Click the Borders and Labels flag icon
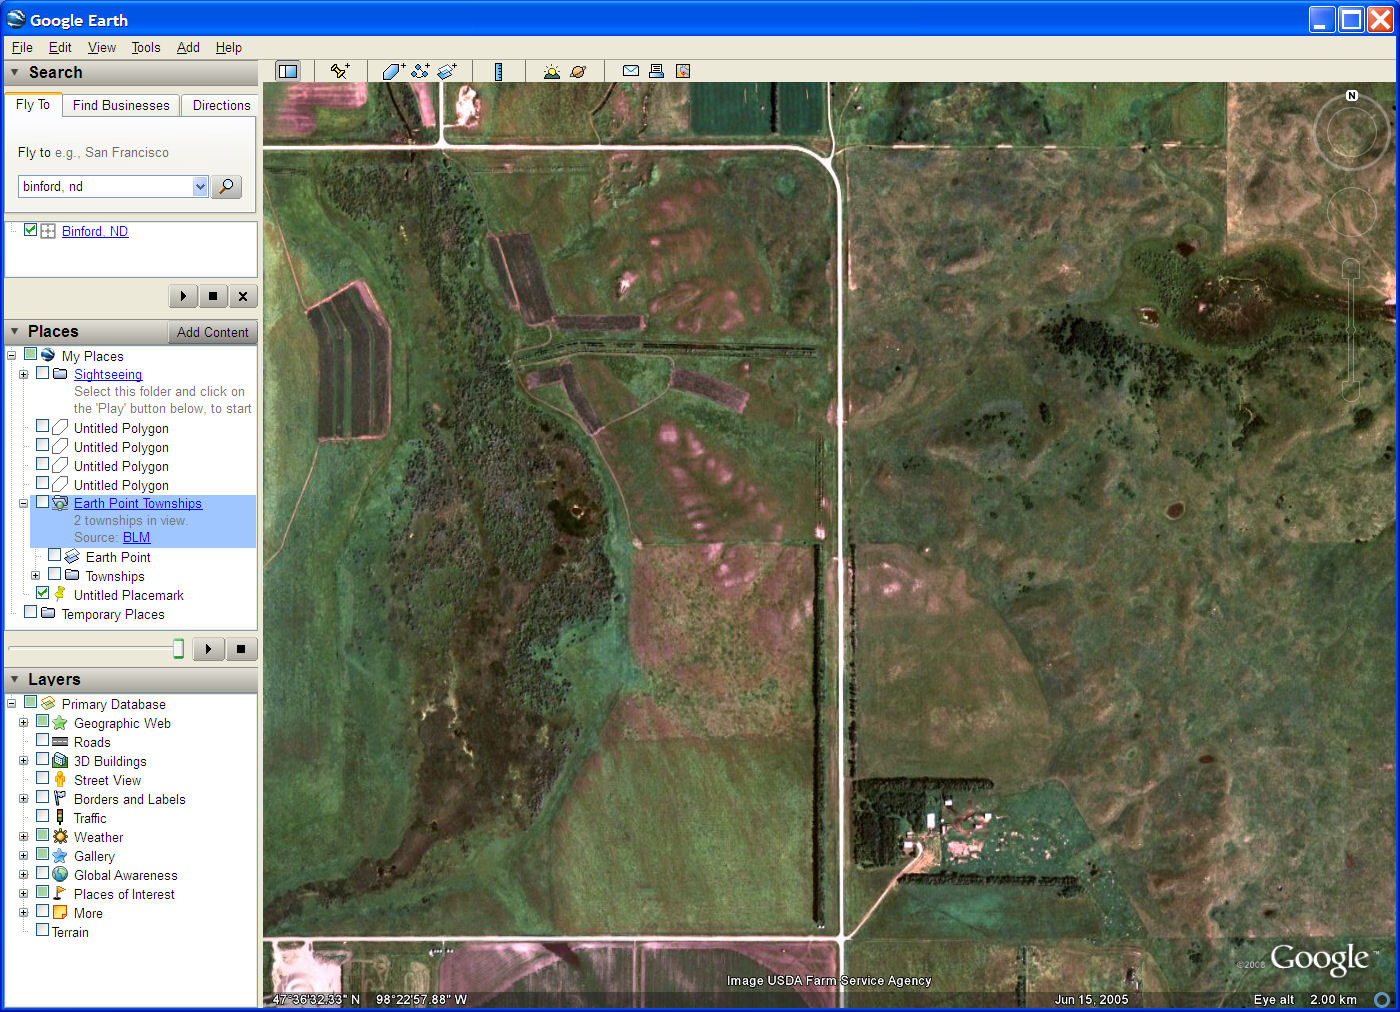 60,799
